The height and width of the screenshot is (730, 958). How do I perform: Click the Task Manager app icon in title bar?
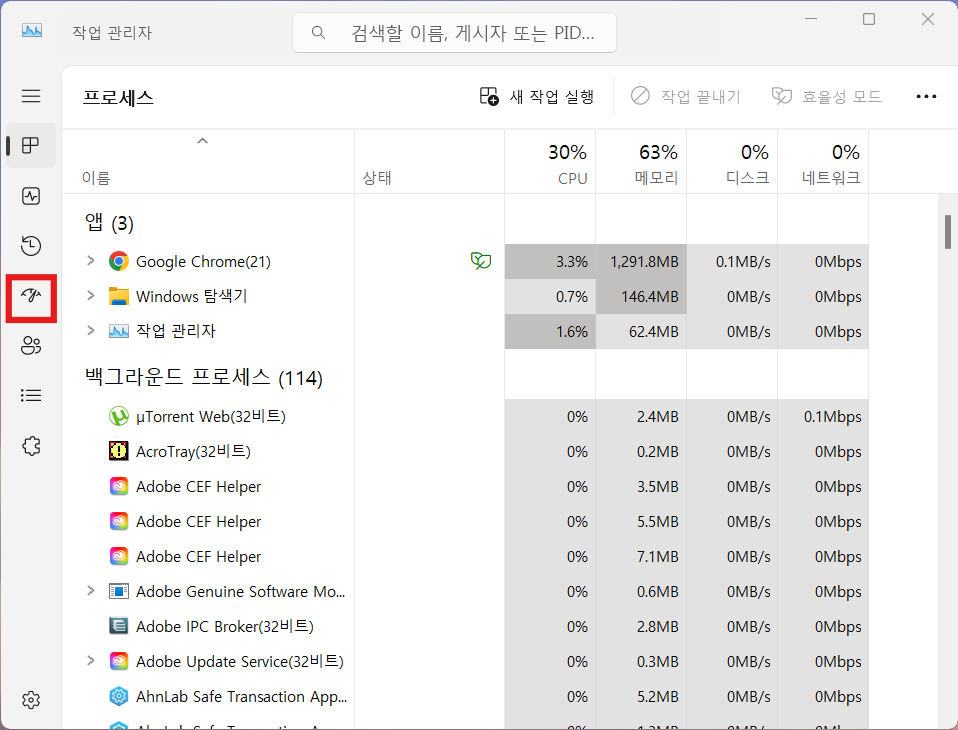[x=32, y=31]
